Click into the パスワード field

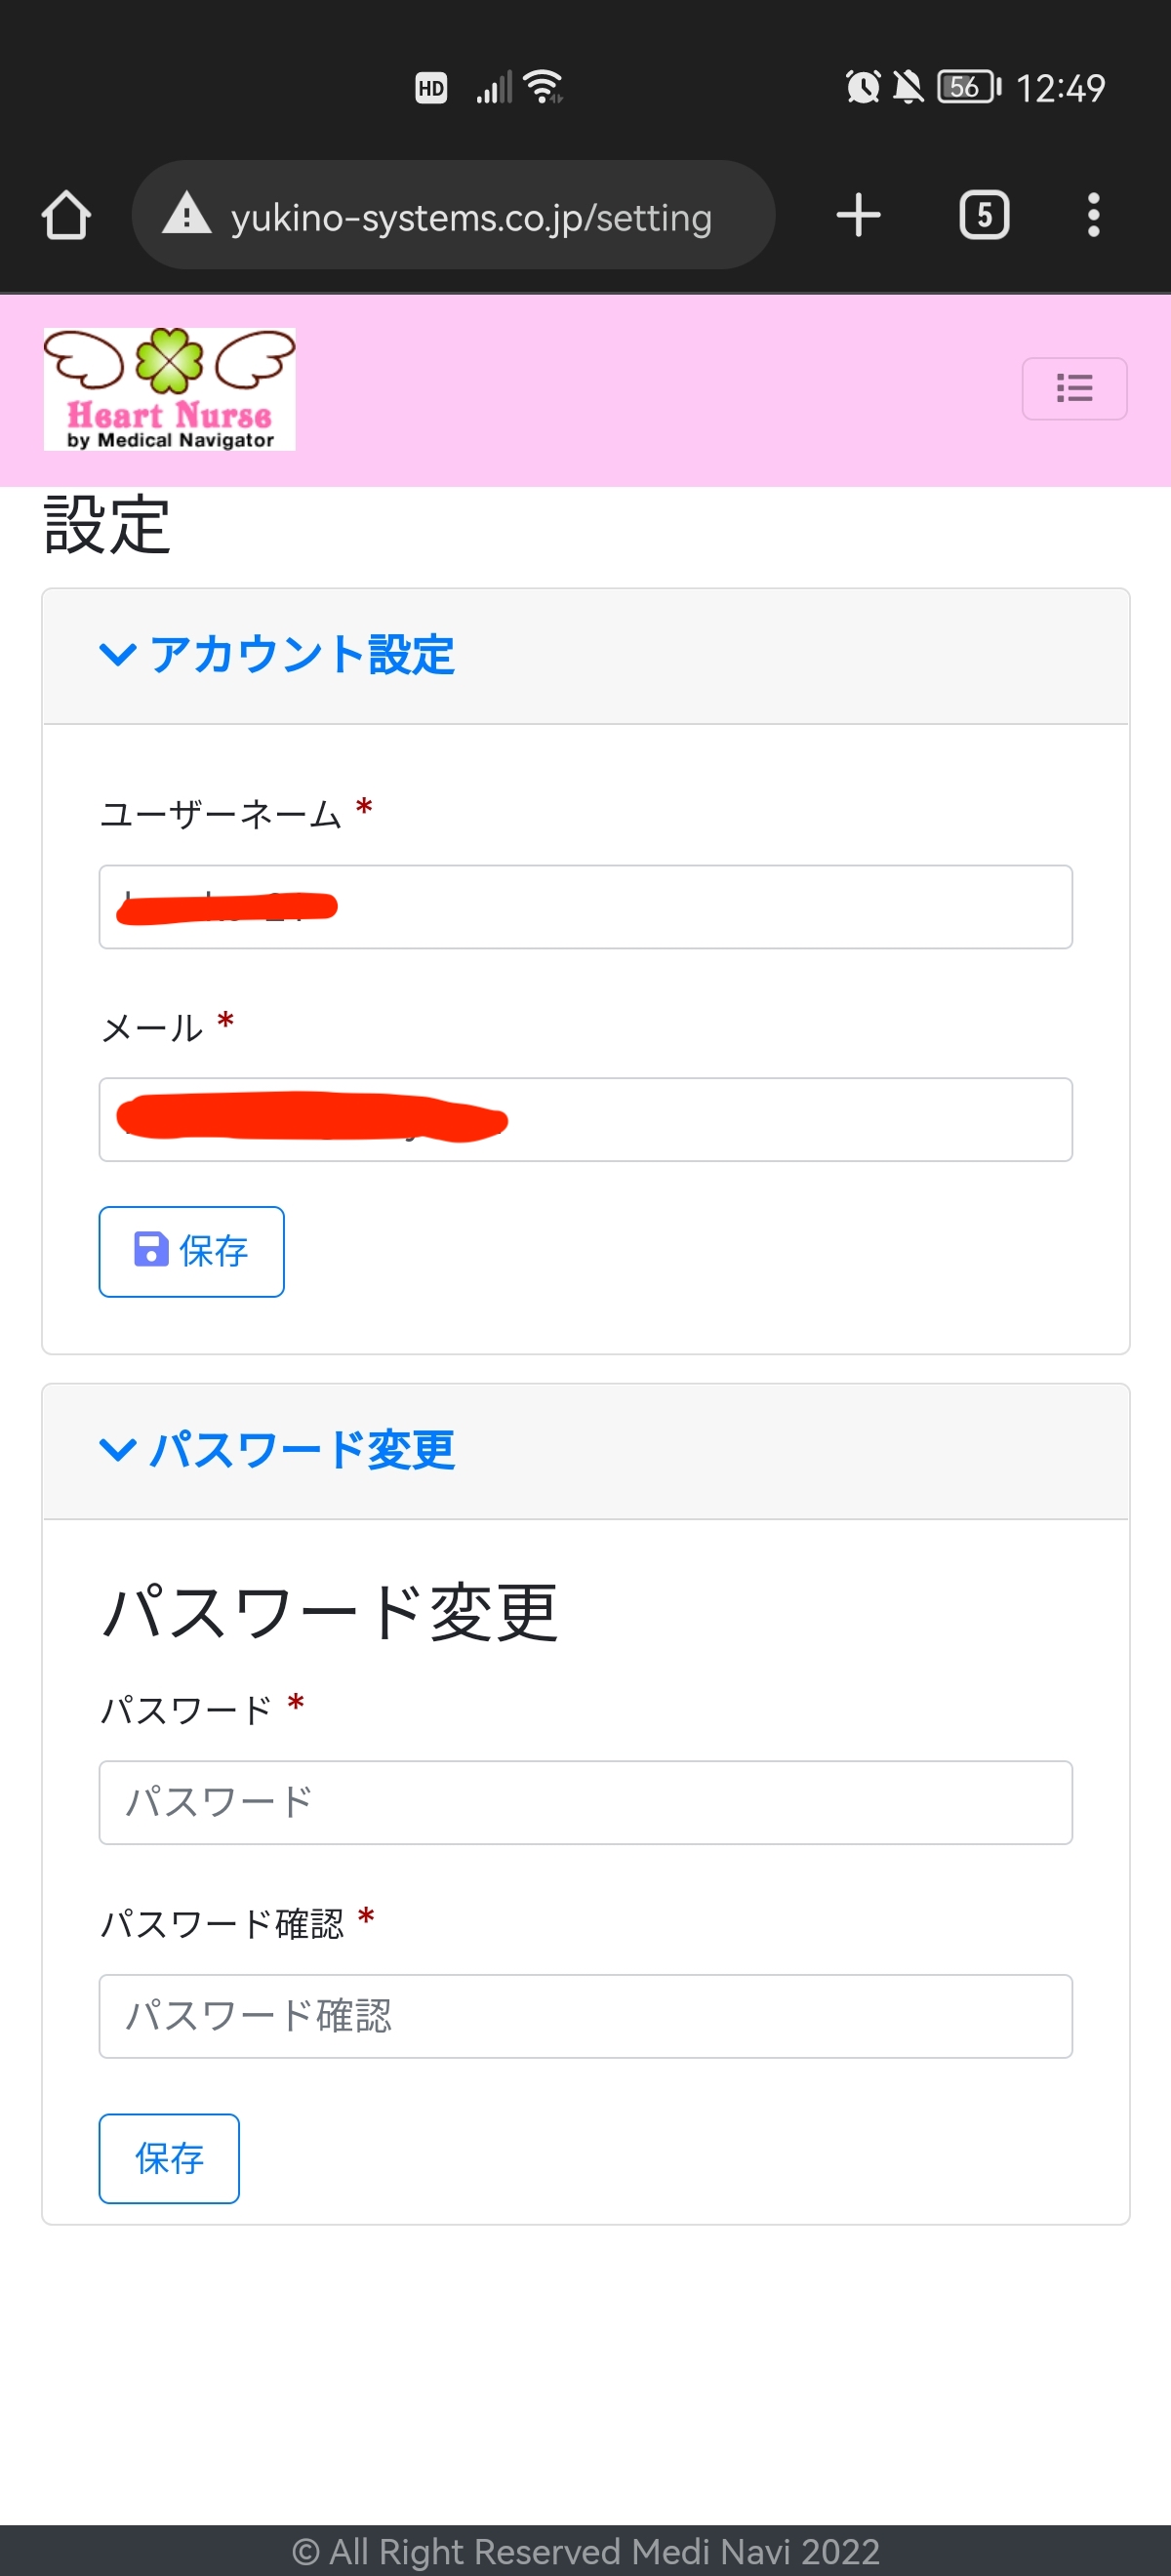pyautogui.click(x=585, y=1802)
